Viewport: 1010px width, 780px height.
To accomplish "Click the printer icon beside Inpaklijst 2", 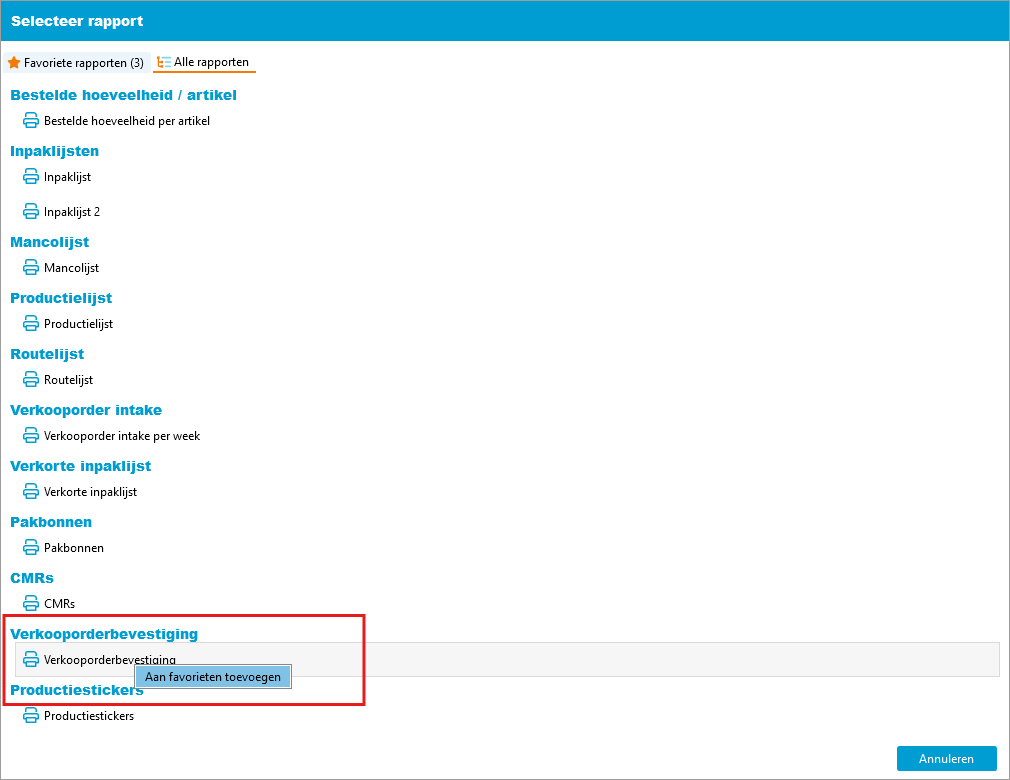I will pos(31,212).
